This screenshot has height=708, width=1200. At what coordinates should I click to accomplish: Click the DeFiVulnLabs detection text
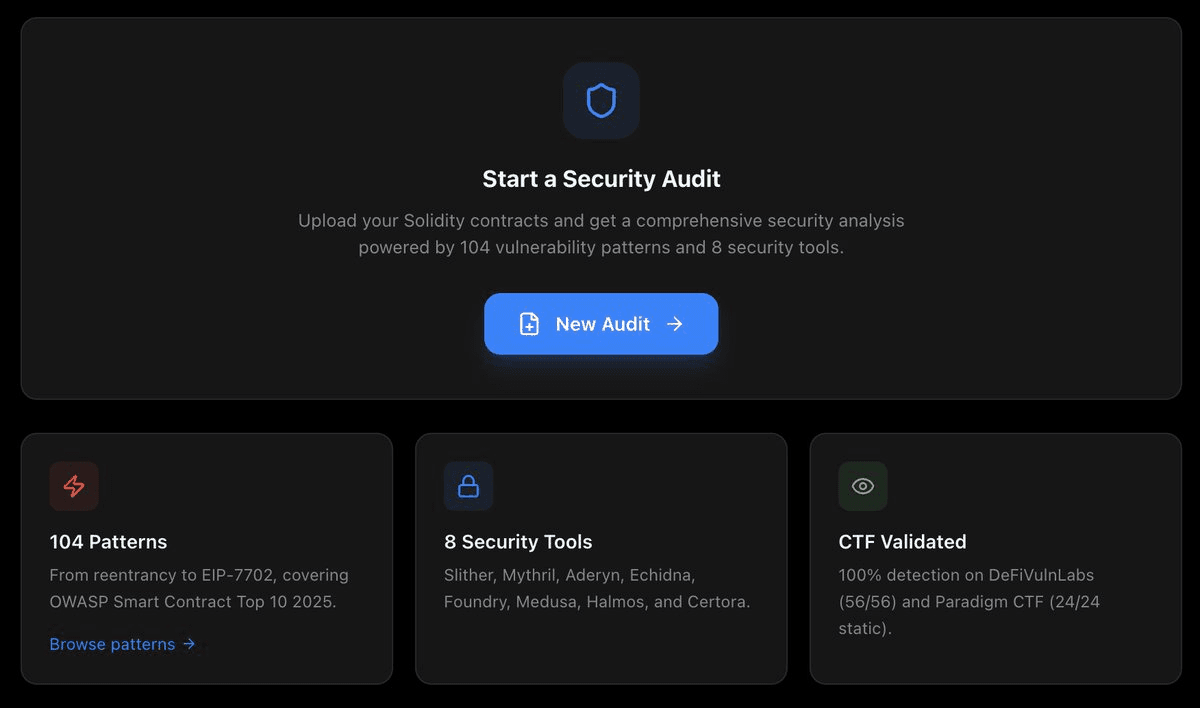[966, 575]
